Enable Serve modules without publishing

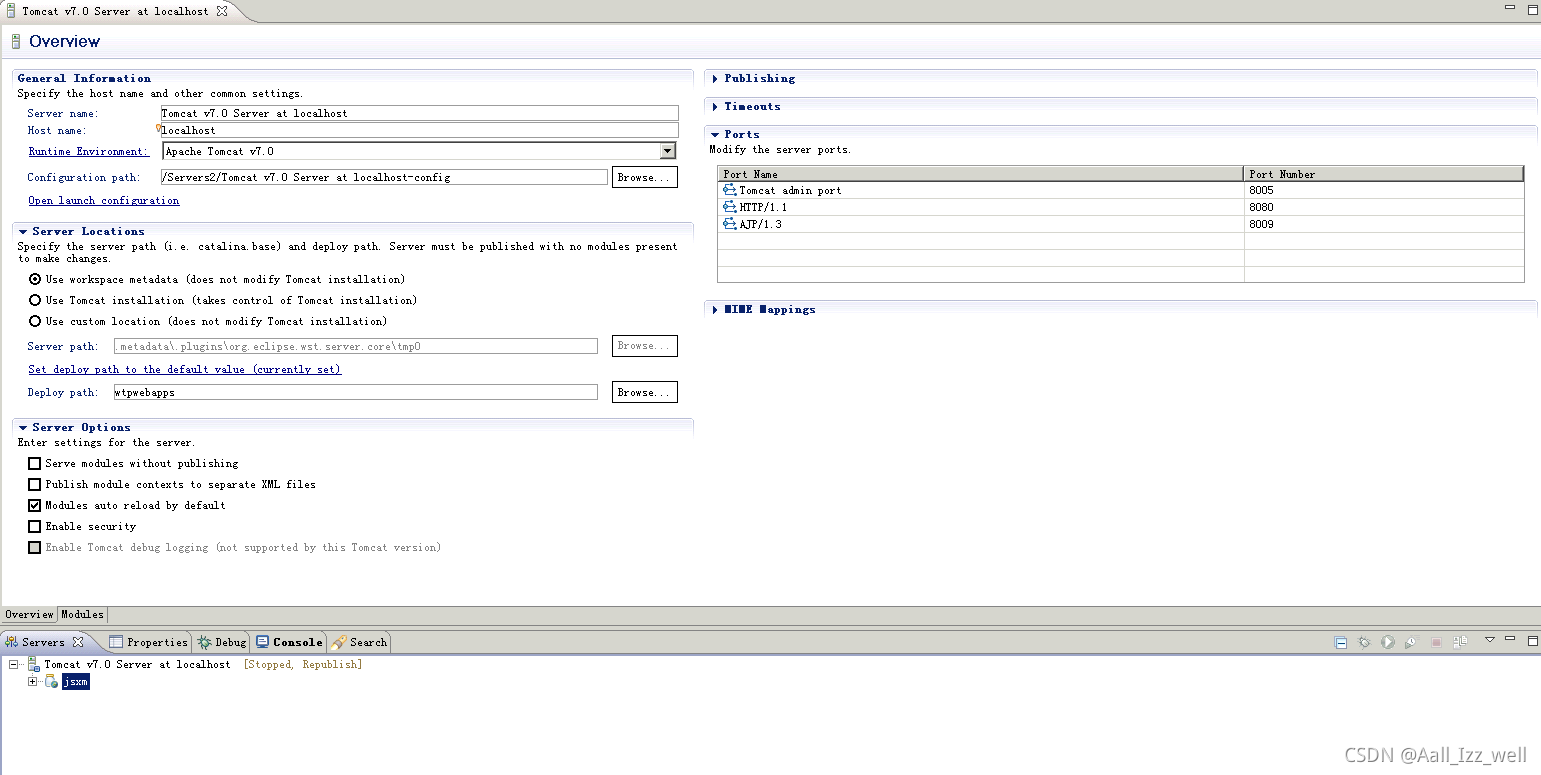[x=35, y=463]
